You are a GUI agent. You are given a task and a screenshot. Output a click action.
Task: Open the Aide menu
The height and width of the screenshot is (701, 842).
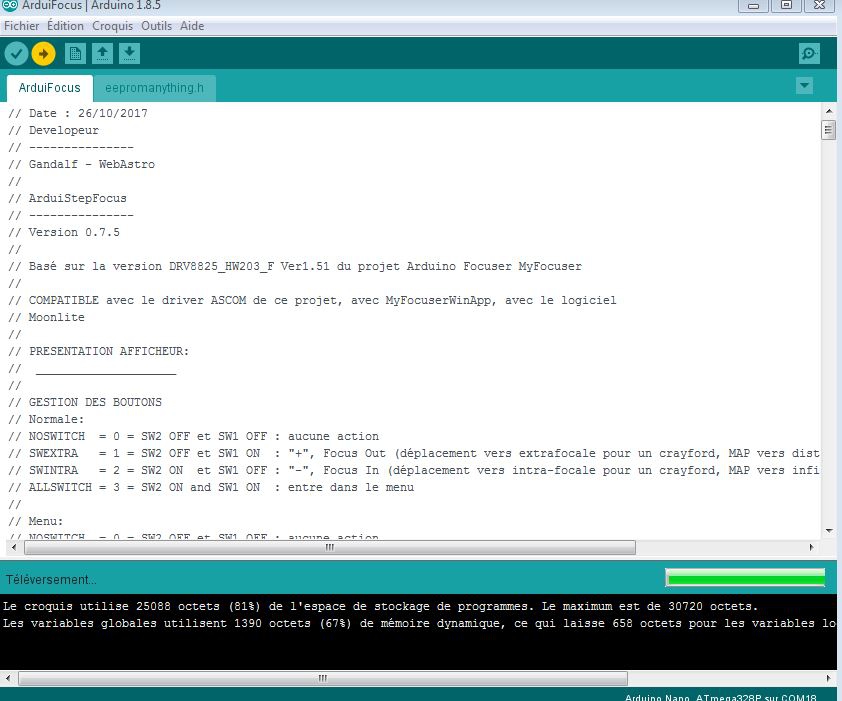(x=192, y=26)
